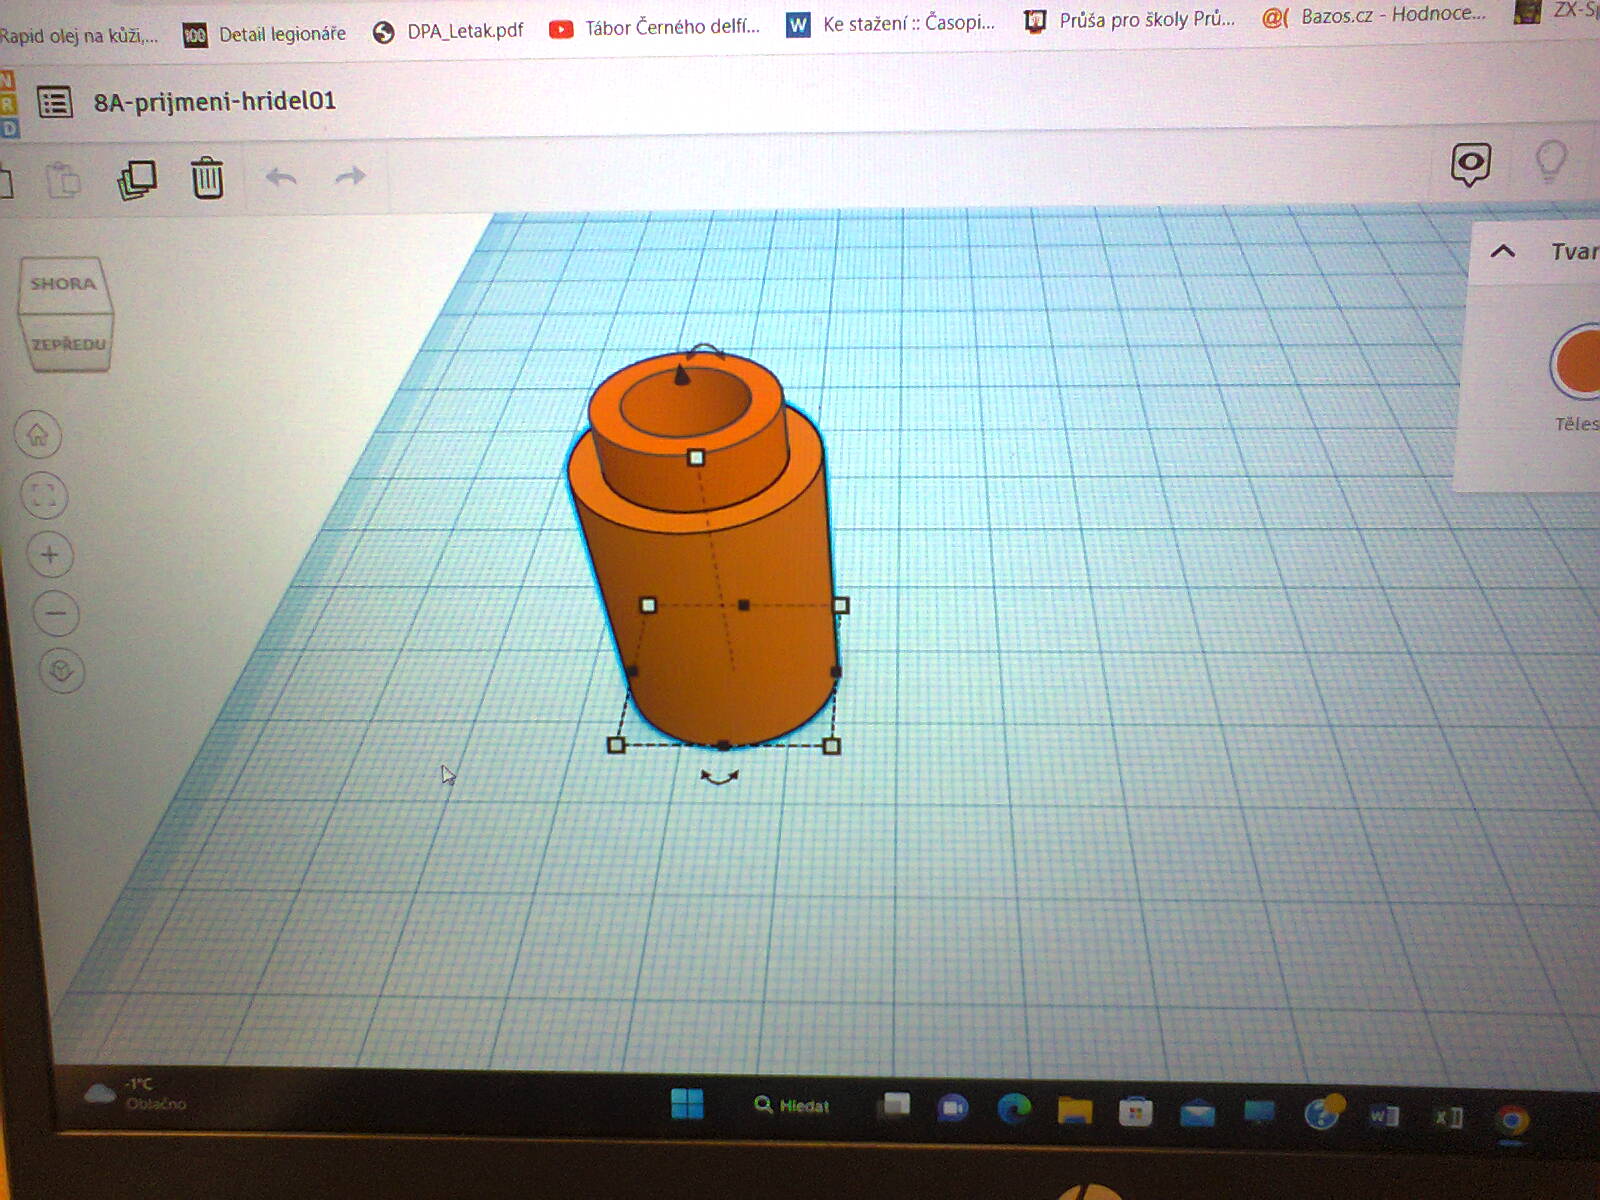
Task: Click the white height handle on top of cylinder
Action: click(696, 457)
